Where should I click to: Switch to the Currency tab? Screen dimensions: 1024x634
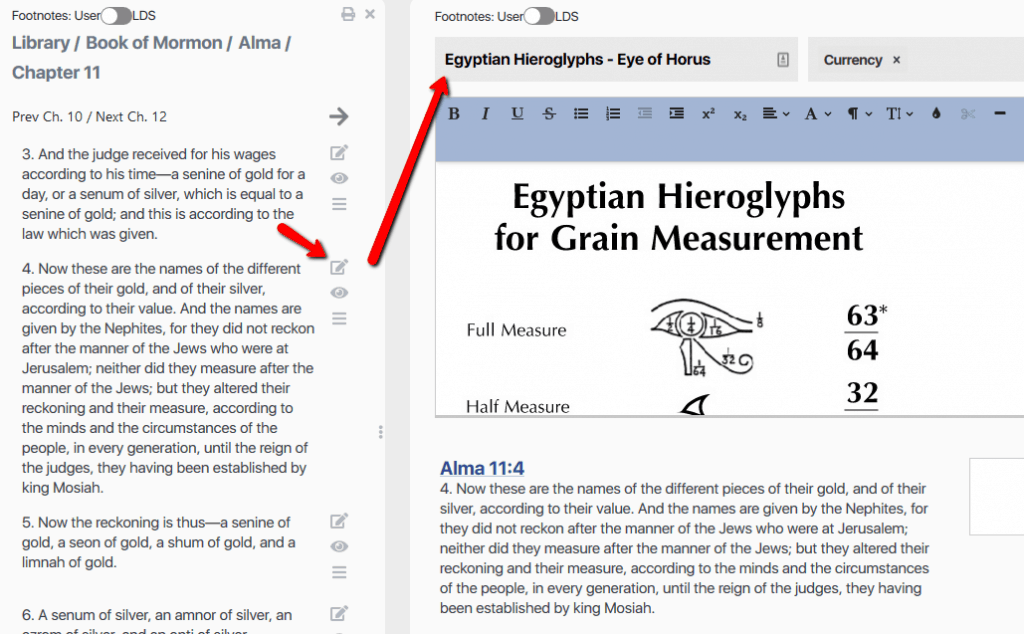(855, 59)
